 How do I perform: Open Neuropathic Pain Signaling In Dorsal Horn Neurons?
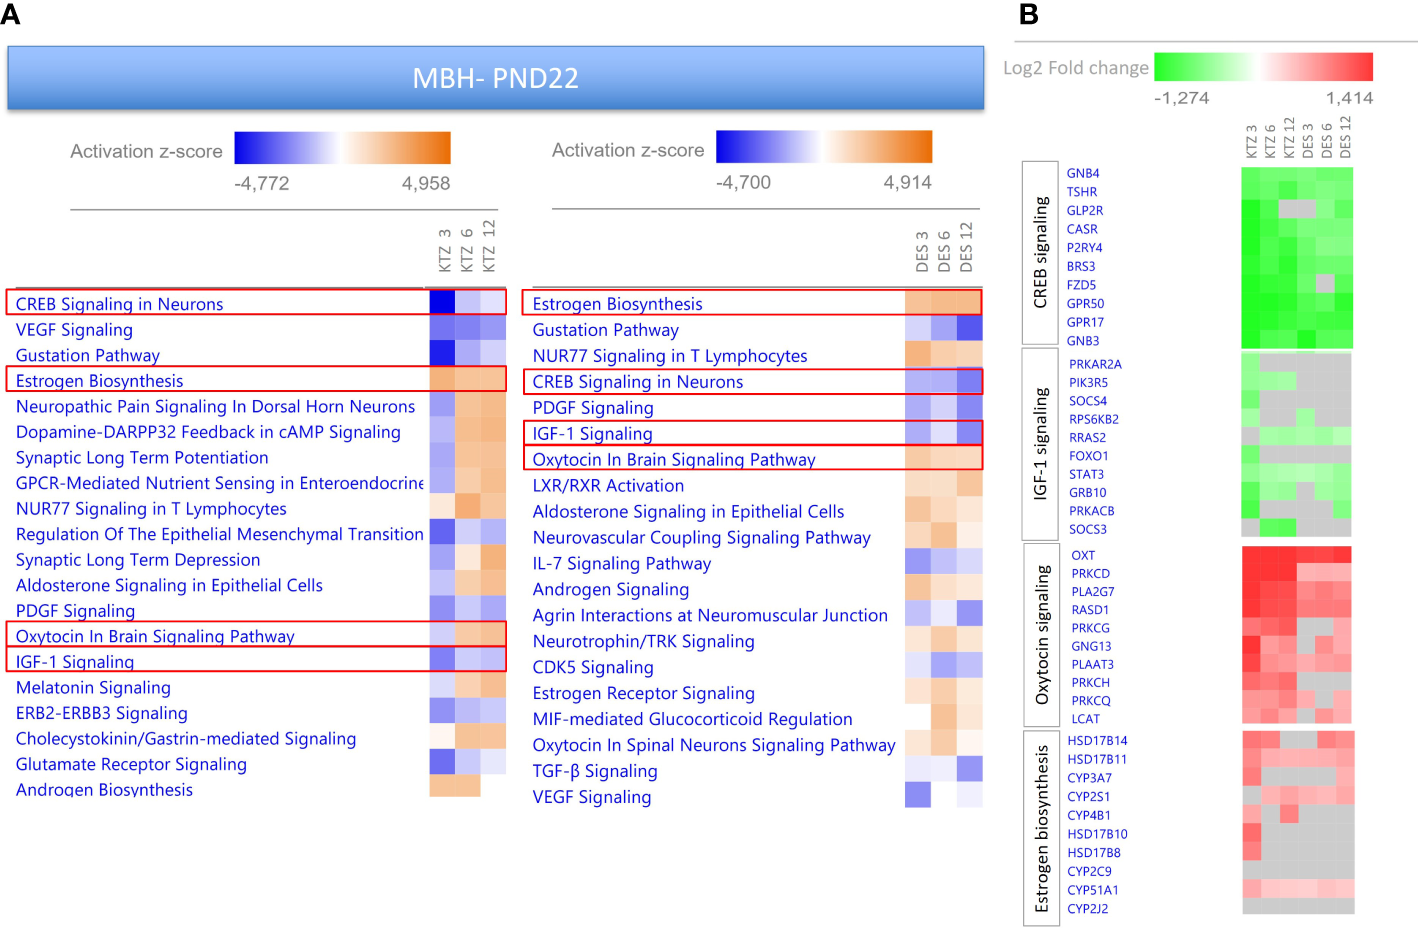coord(215,407)
